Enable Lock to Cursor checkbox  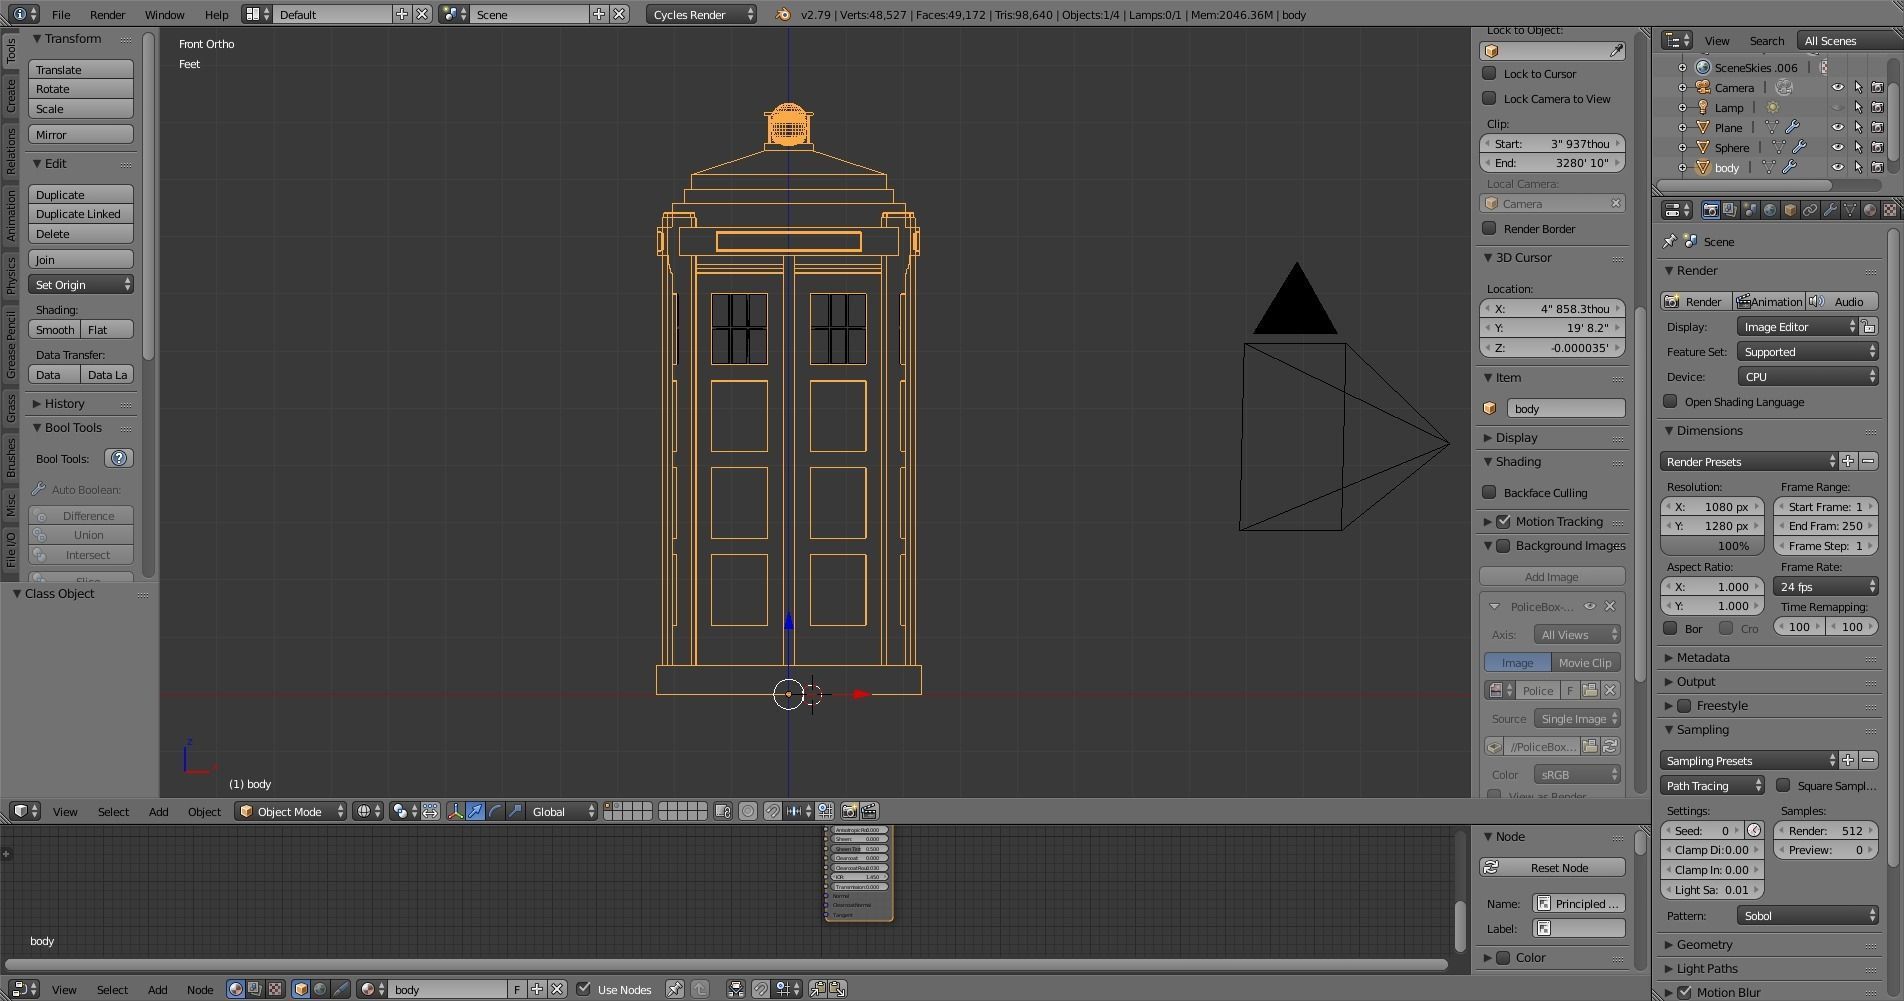(x=1489, y=73)
